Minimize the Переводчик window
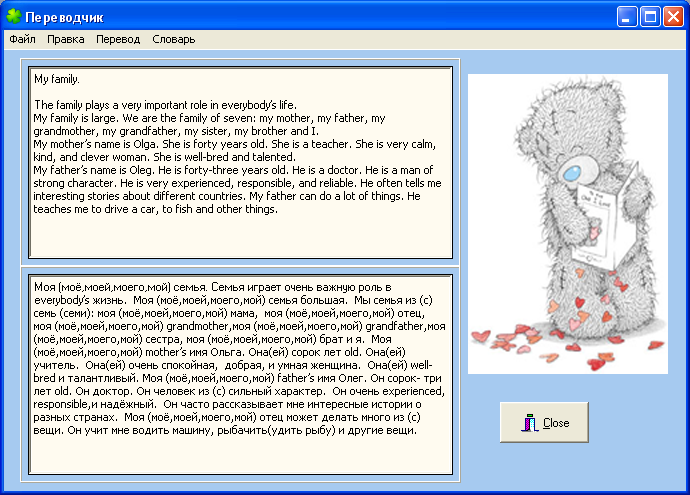This screenshot has height=495, width=690. click(x=627, y=17)
